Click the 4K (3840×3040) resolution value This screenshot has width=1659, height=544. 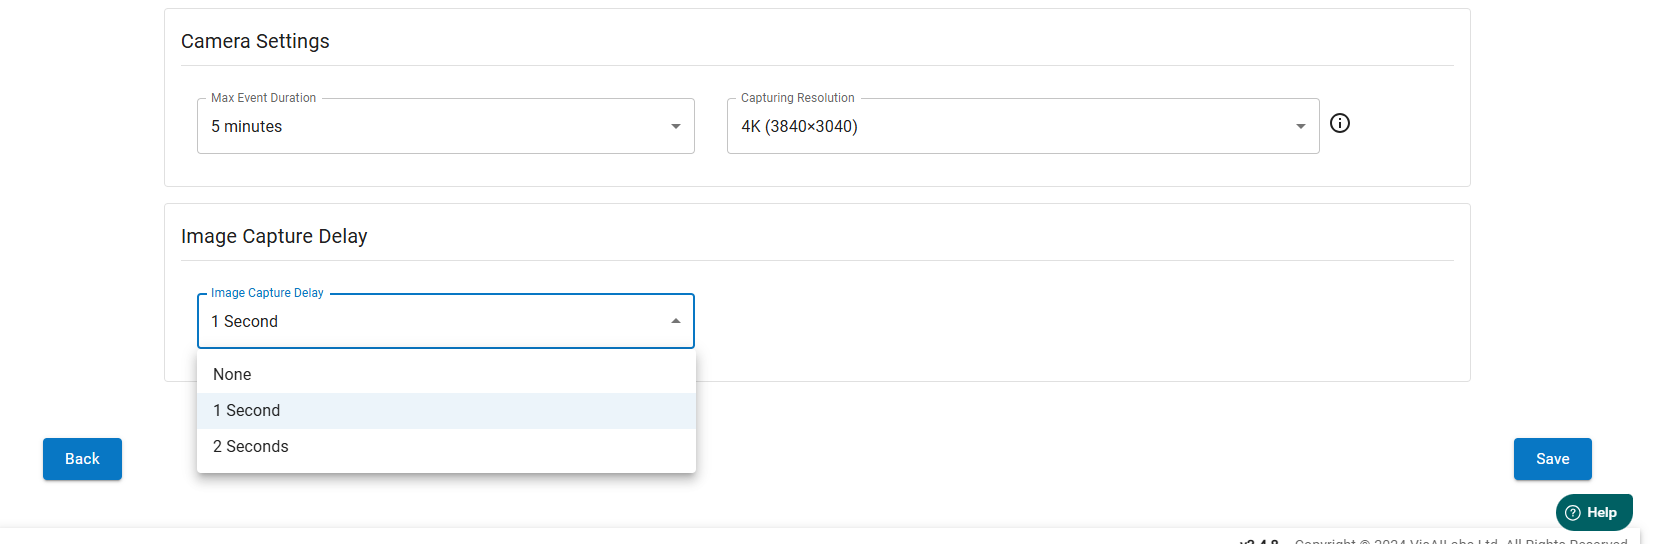[799, 127]
